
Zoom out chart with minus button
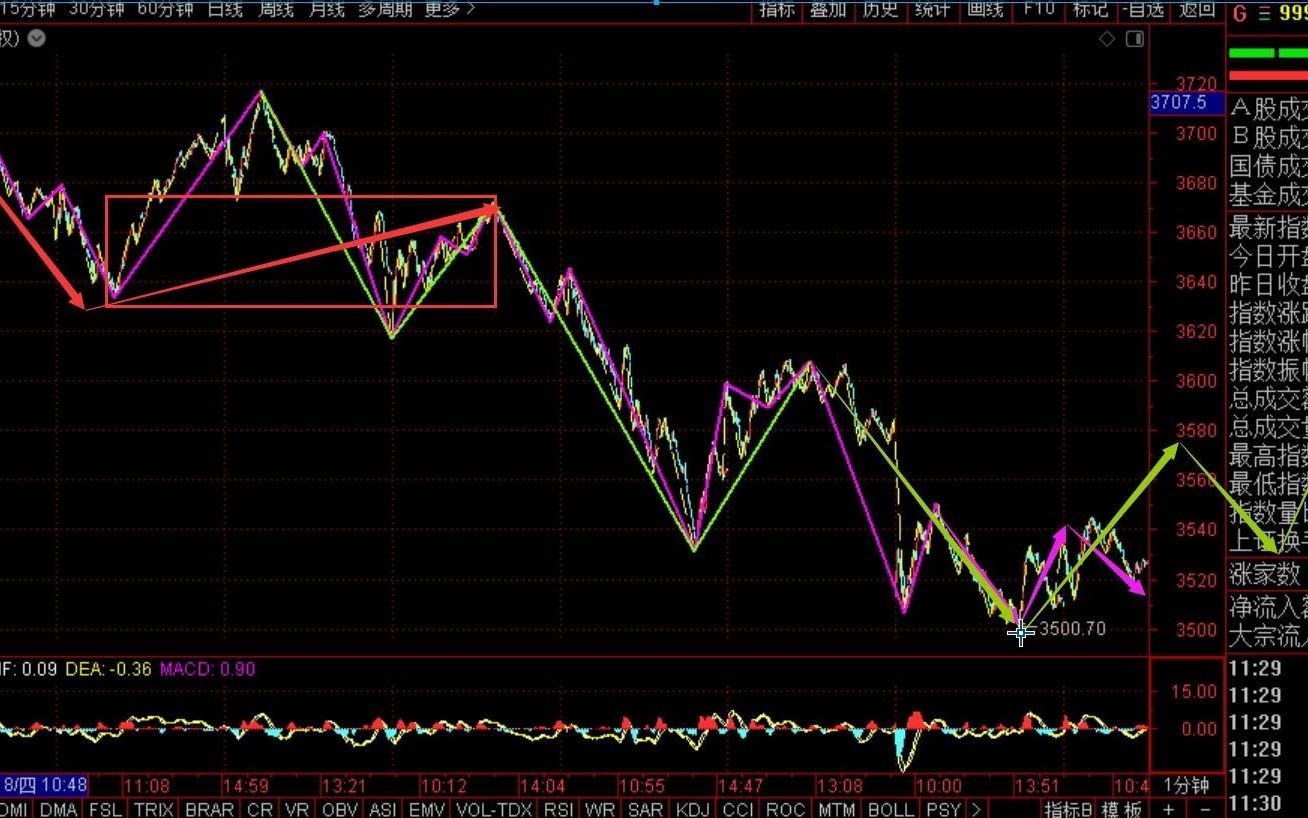coord(1206,808)
